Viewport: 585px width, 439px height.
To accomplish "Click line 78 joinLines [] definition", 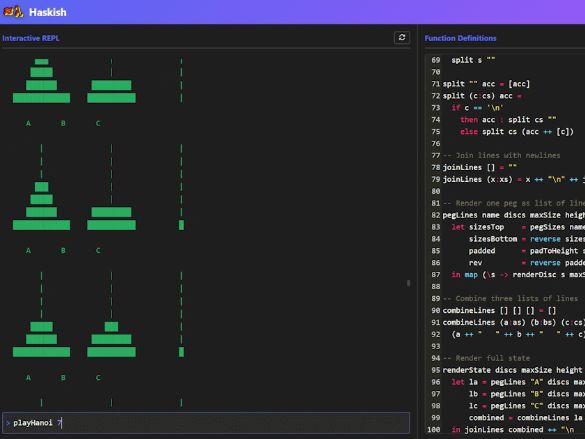I will click(x=480, y=167).
